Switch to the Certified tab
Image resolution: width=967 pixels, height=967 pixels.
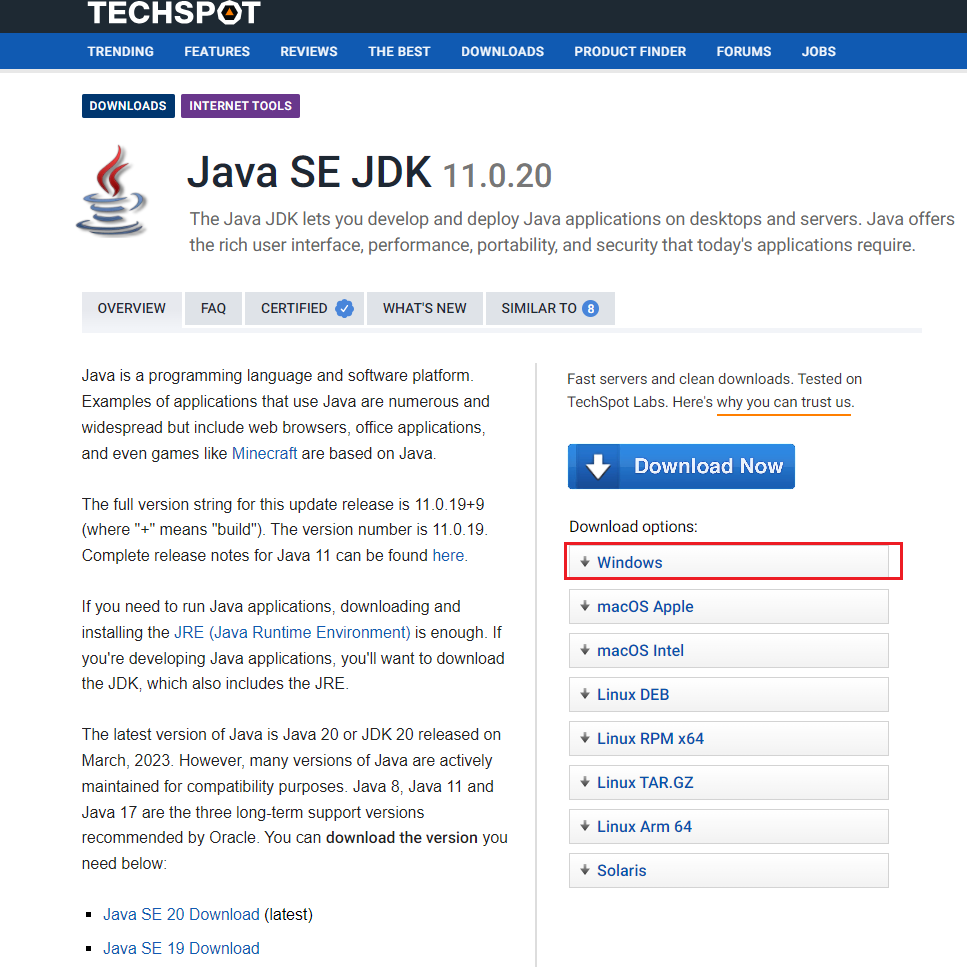305,308
